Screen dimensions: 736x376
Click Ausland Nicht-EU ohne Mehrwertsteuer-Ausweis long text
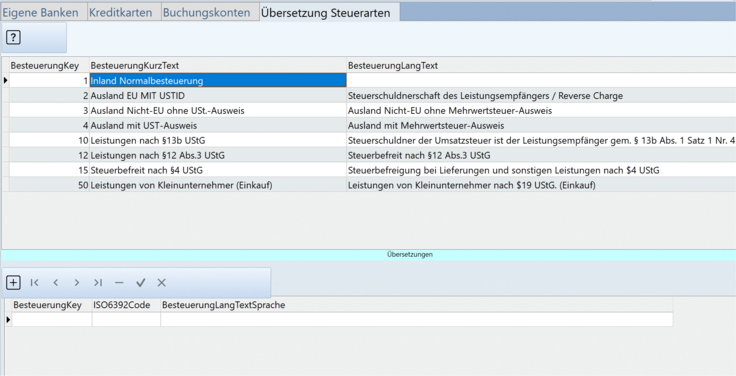(x=541, y=111)
